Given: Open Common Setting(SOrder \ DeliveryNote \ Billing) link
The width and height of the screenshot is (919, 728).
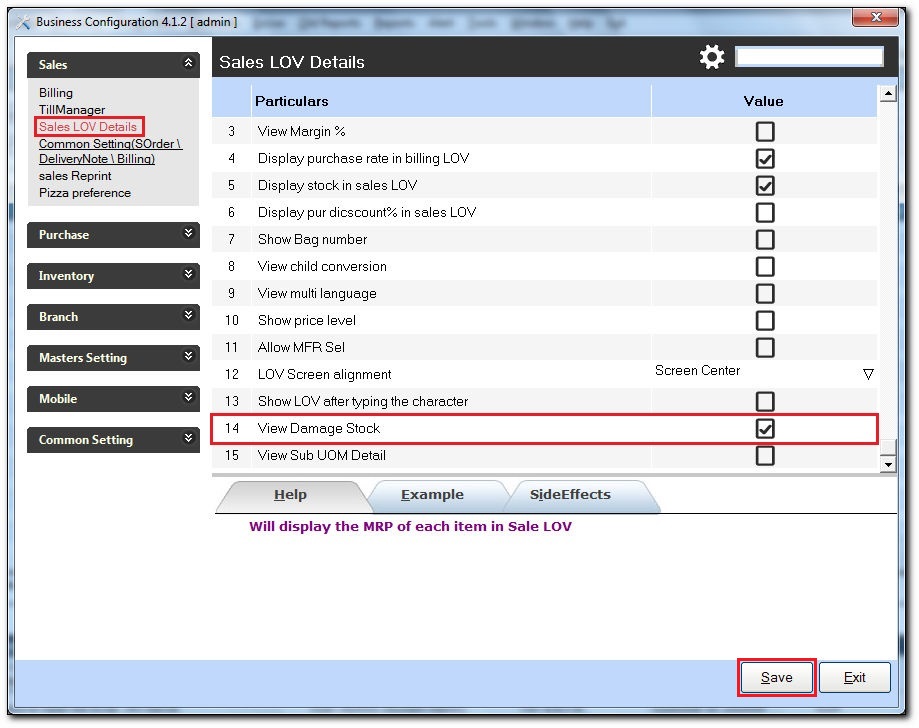Looking at the screenshot, I should pyautogui.click(x=110, y=151).
